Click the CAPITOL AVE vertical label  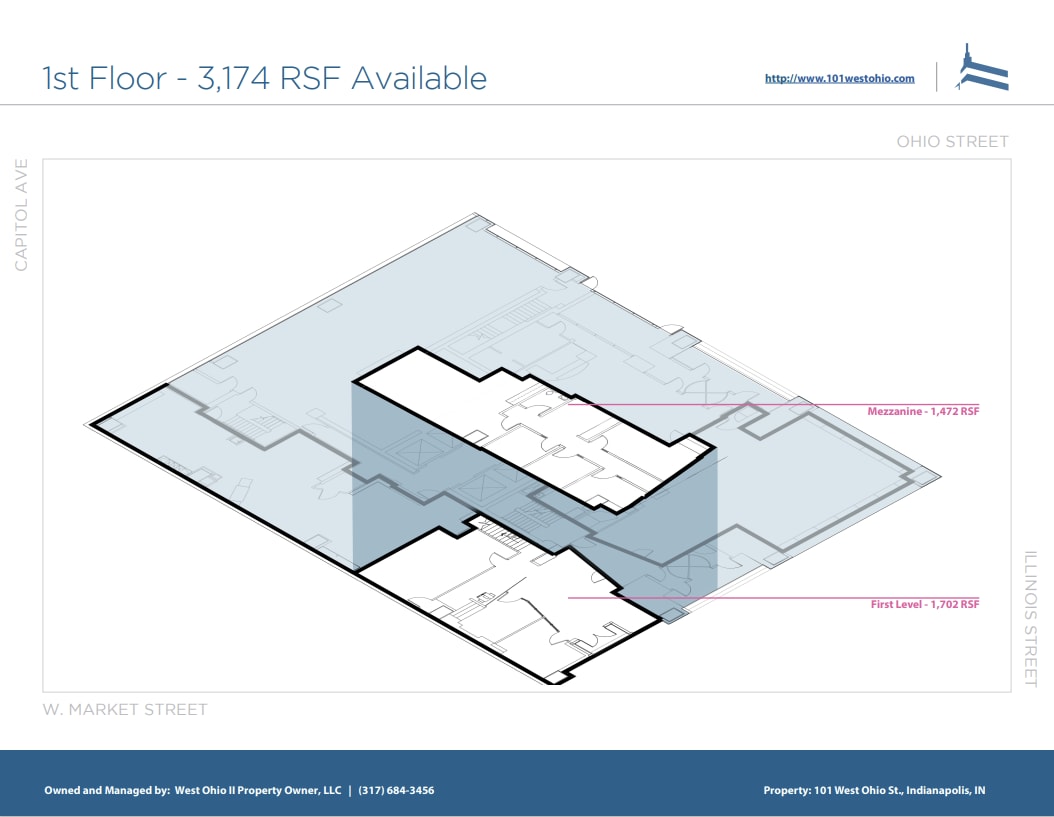click(21, 214)
